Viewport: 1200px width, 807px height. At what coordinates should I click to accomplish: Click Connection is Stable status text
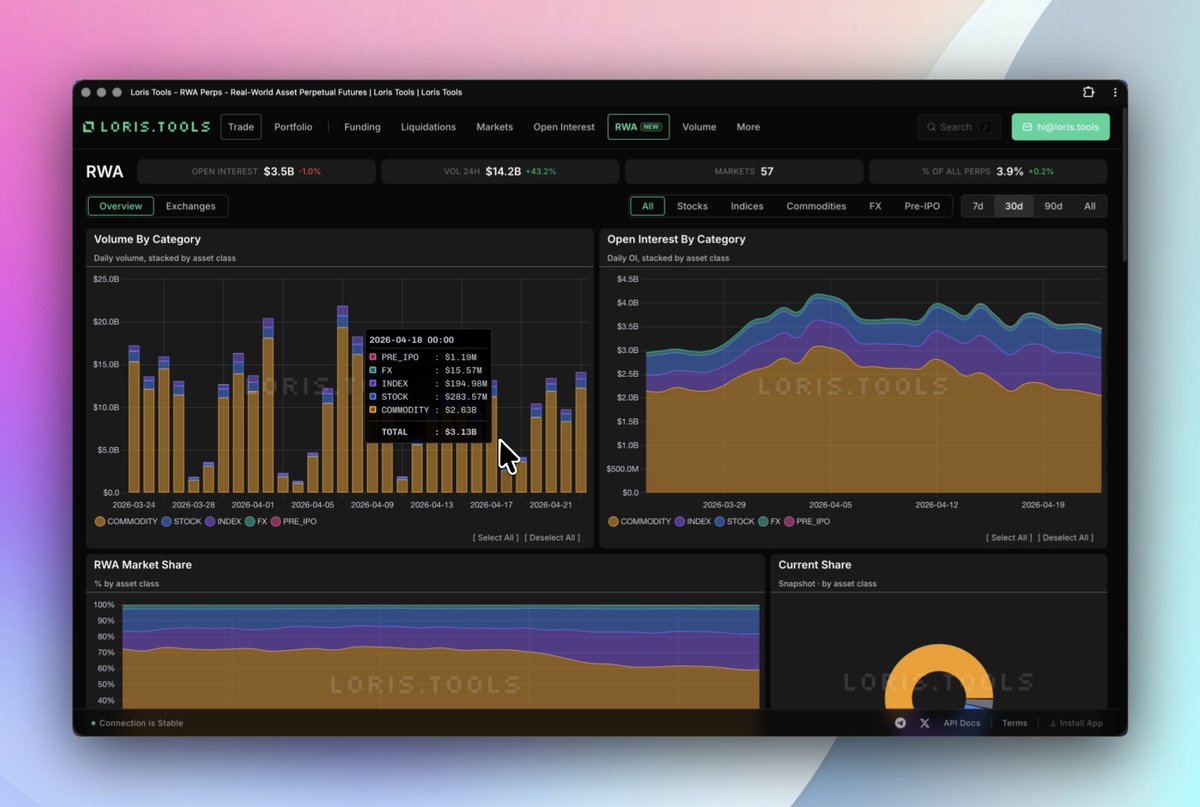point(140,723)
